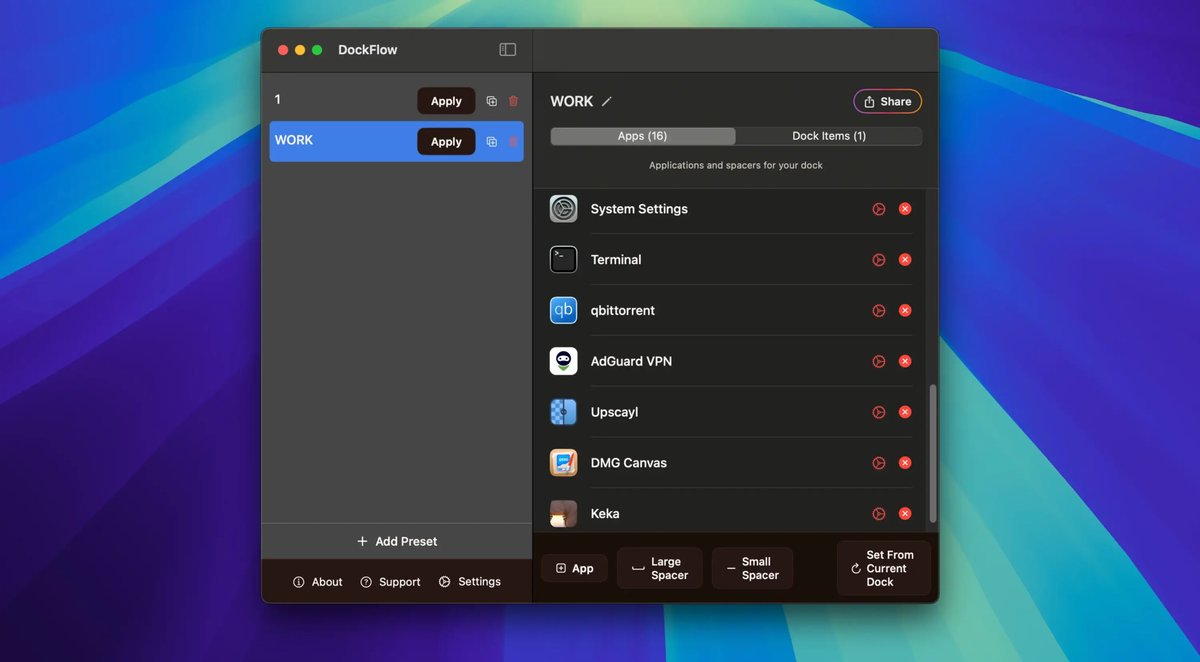
Task: Toggle the sidebar panel icon
Action: (507, 48)
